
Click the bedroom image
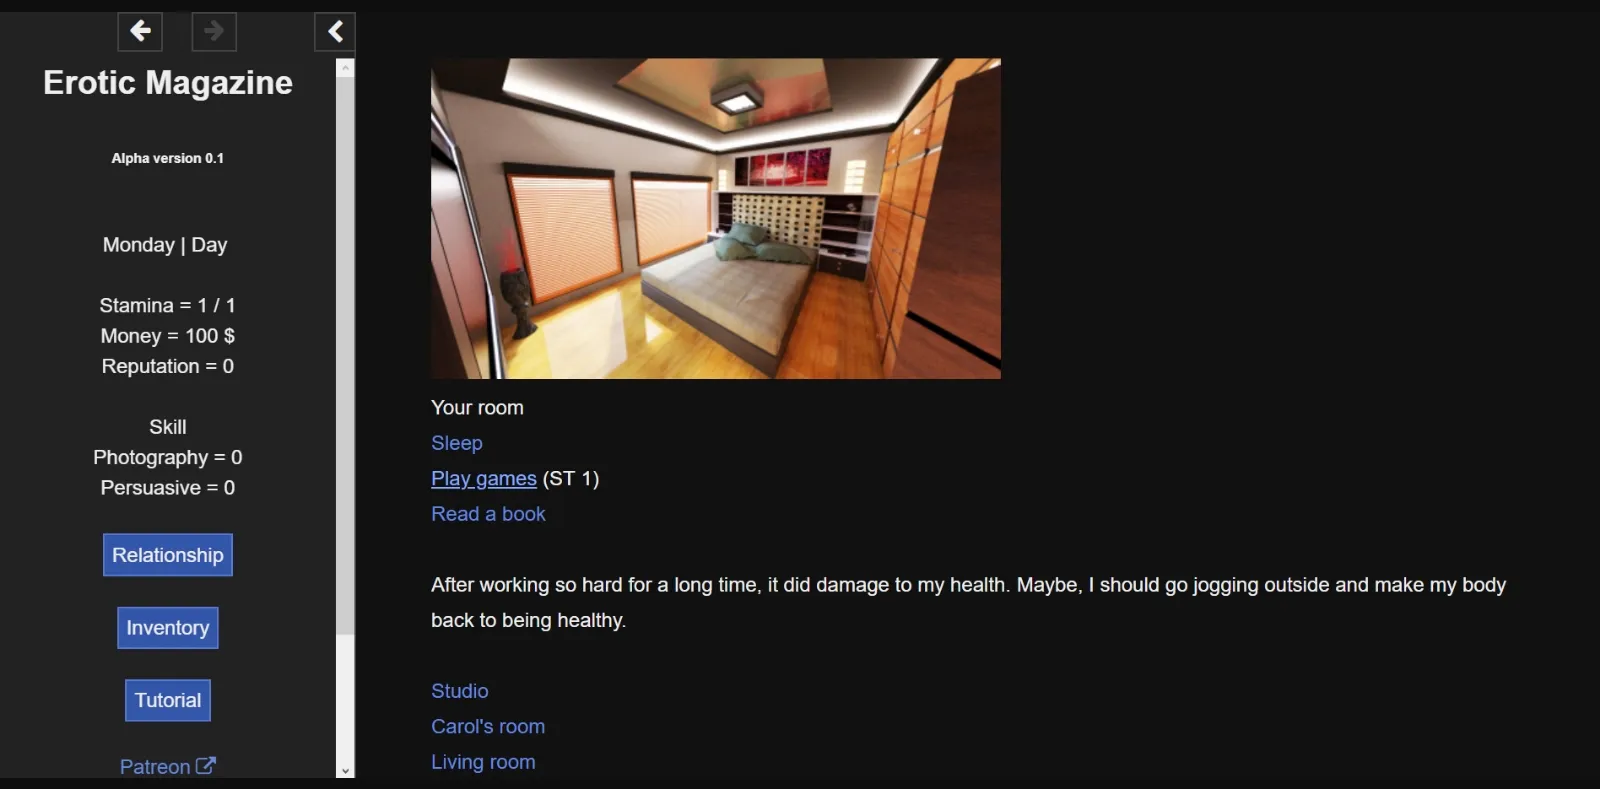pos(716,218)
